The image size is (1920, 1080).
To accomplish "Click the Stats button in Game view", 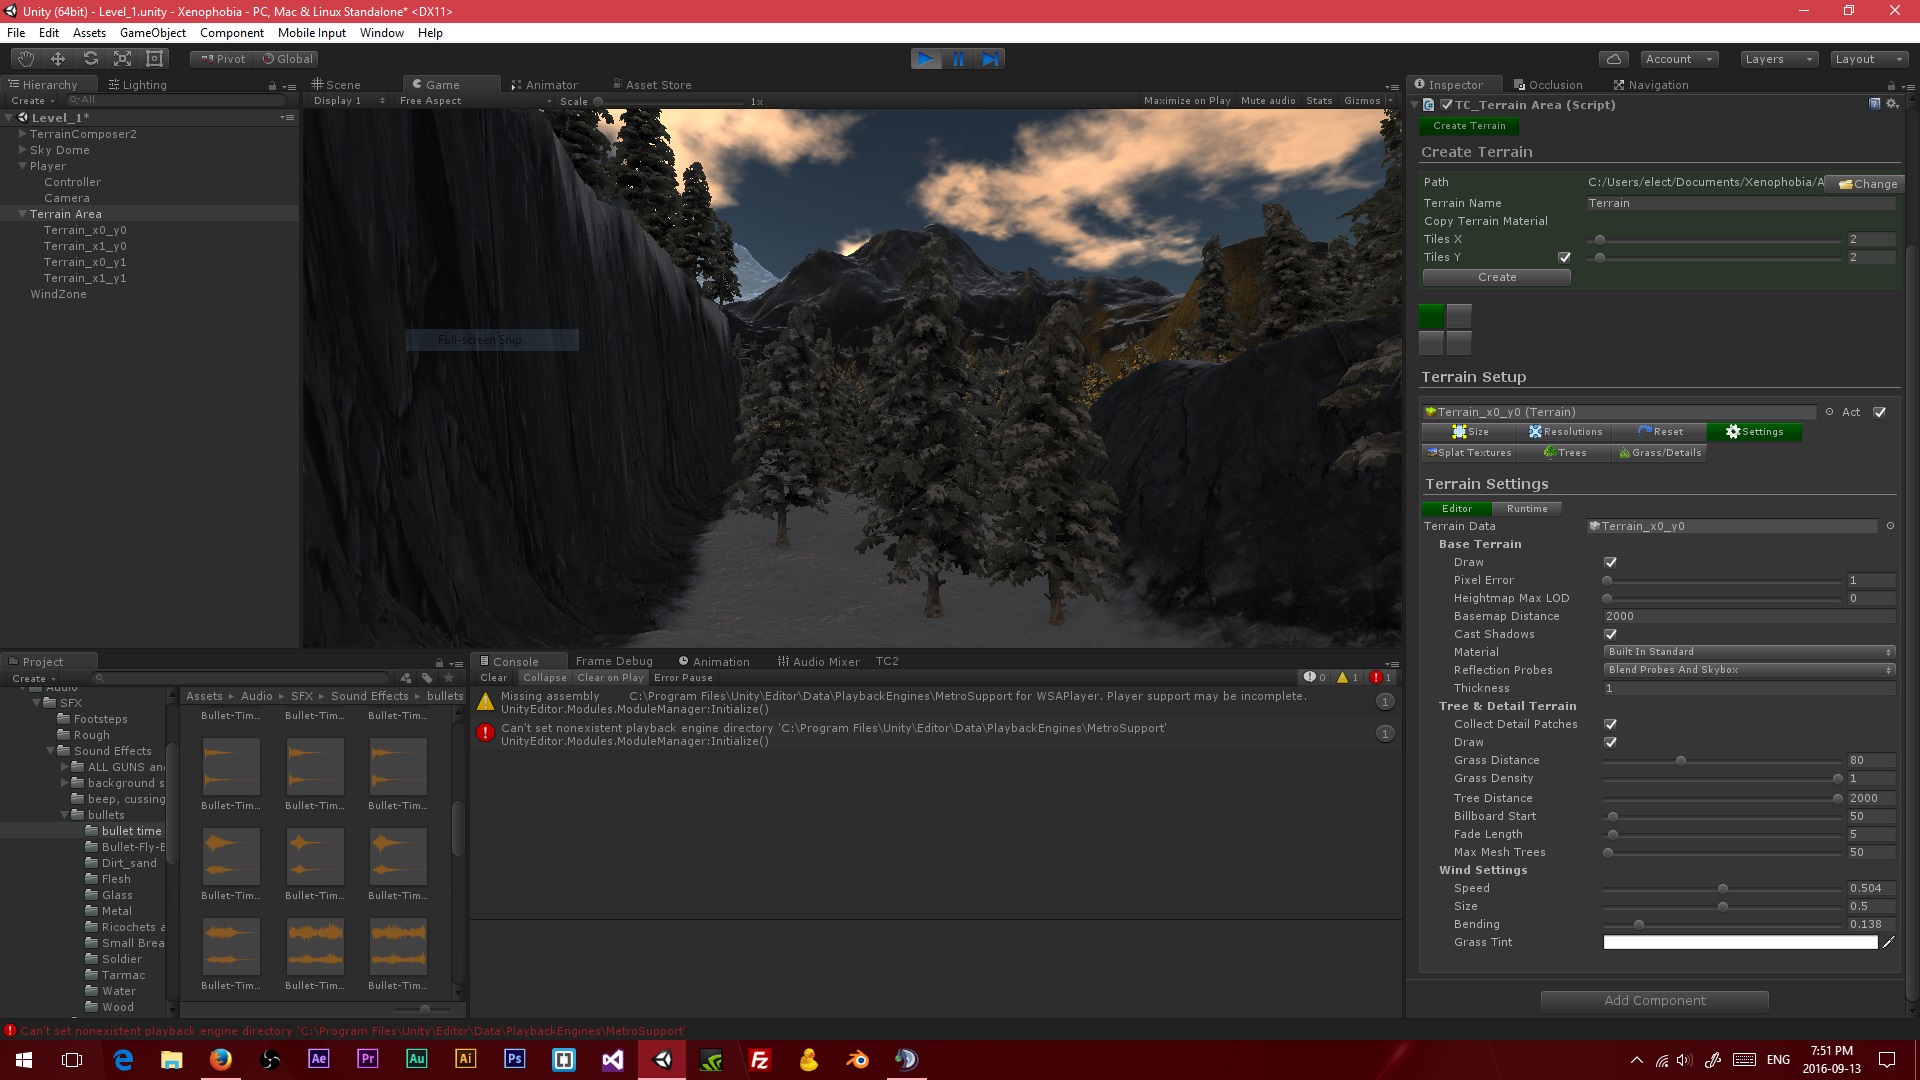I will 1319,101.
